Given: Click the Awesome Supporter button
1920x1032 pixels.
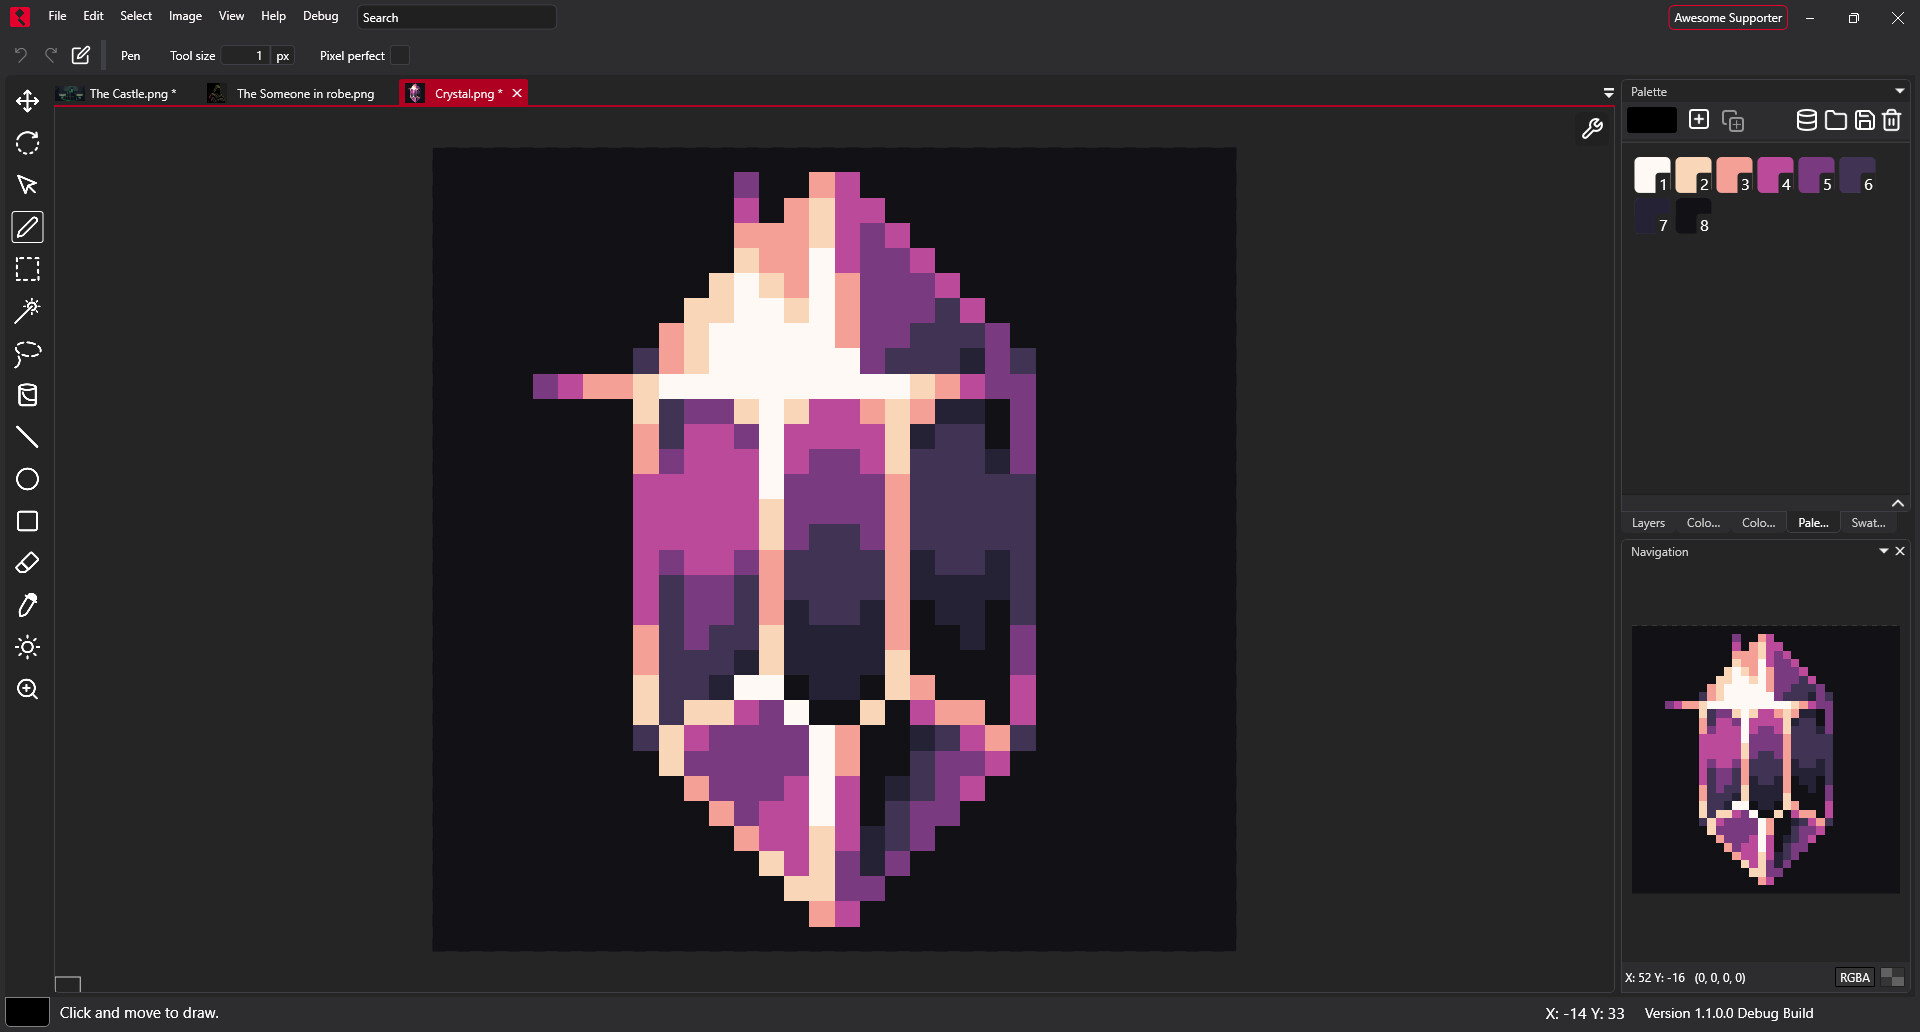Looking at the screenshot, I should 1727,18.
